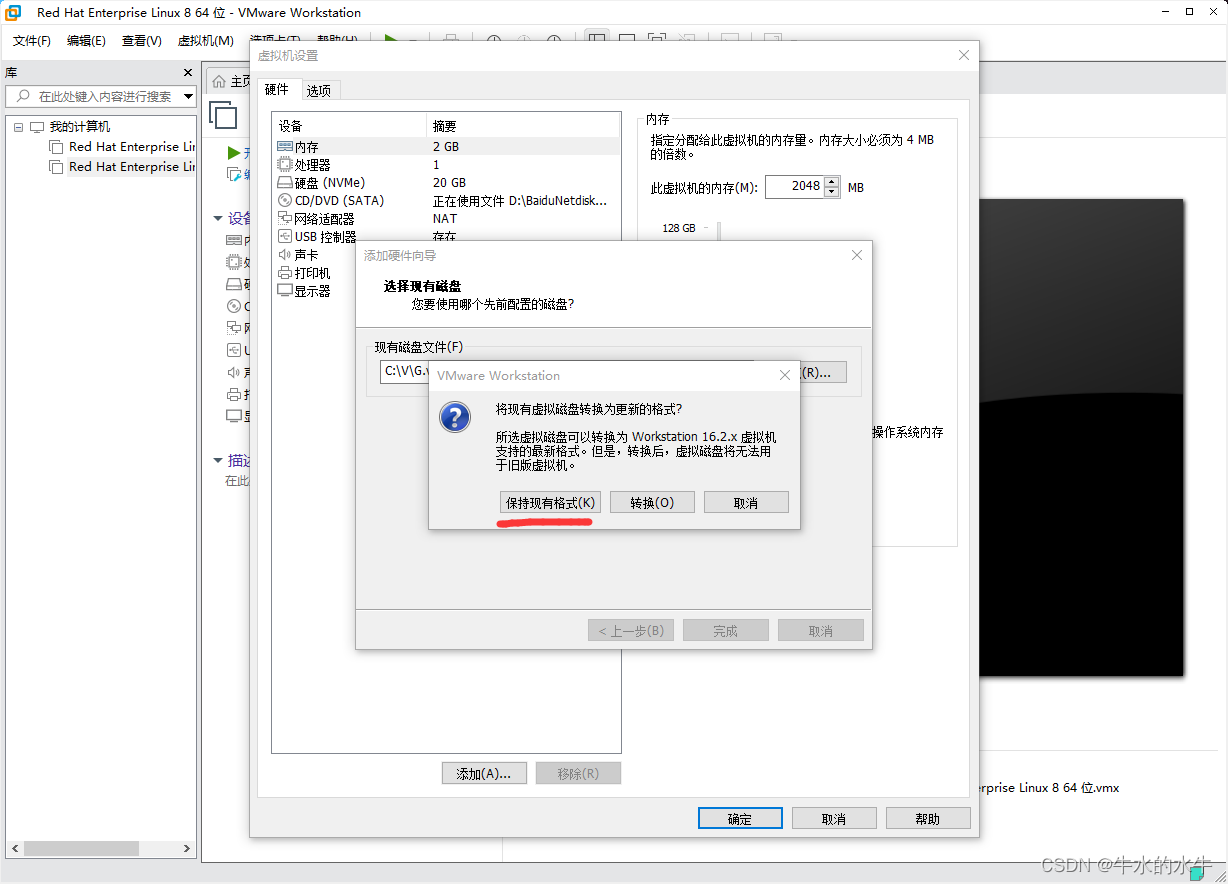The width and height of the screenshot is (1228, 884).
Task: Click the green power-on arrow in main window
Action: (234, 153)
